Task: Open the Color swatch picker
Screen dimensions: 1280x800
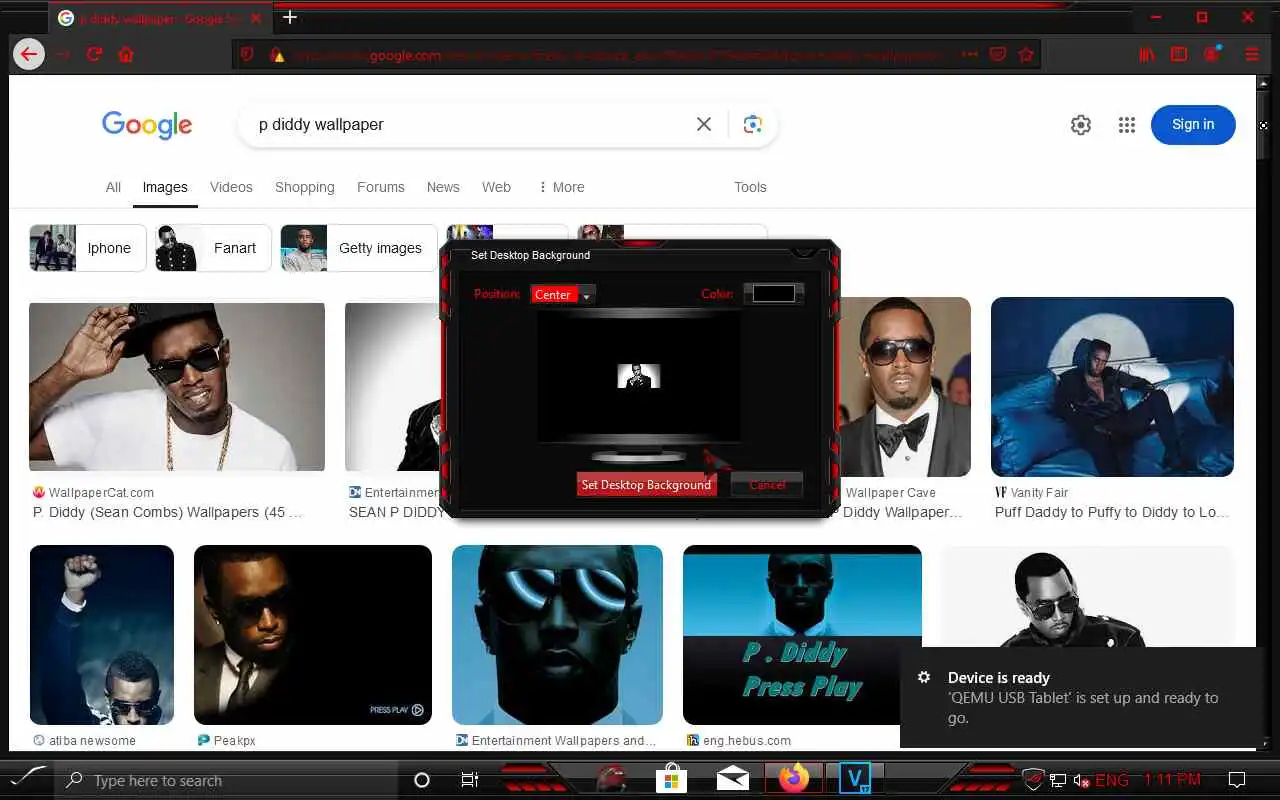Action: (x=774, y=294)
